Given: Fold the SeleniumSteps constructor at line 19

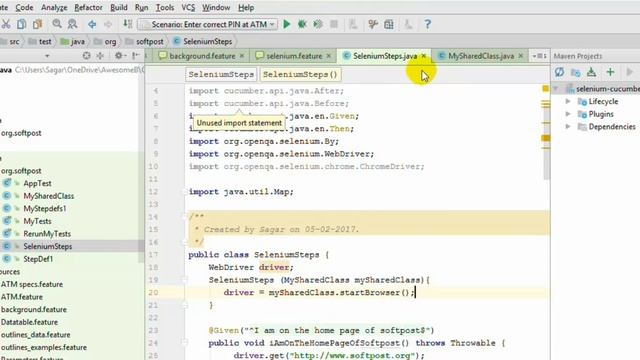Looking at the screenshot, I should click(184, 280).
